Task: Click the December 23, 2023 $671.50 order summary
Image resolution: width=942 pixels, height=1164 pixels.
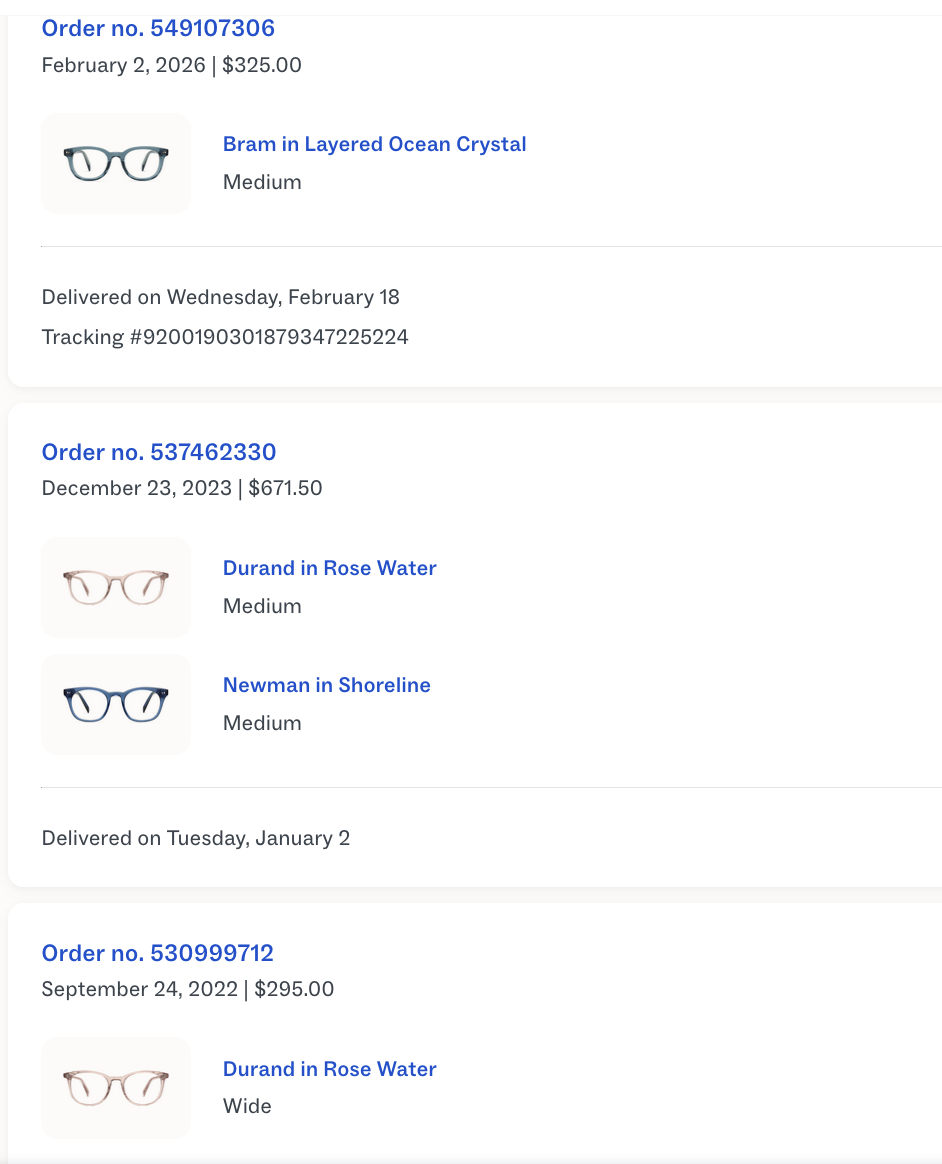Action: pos(181,489)
